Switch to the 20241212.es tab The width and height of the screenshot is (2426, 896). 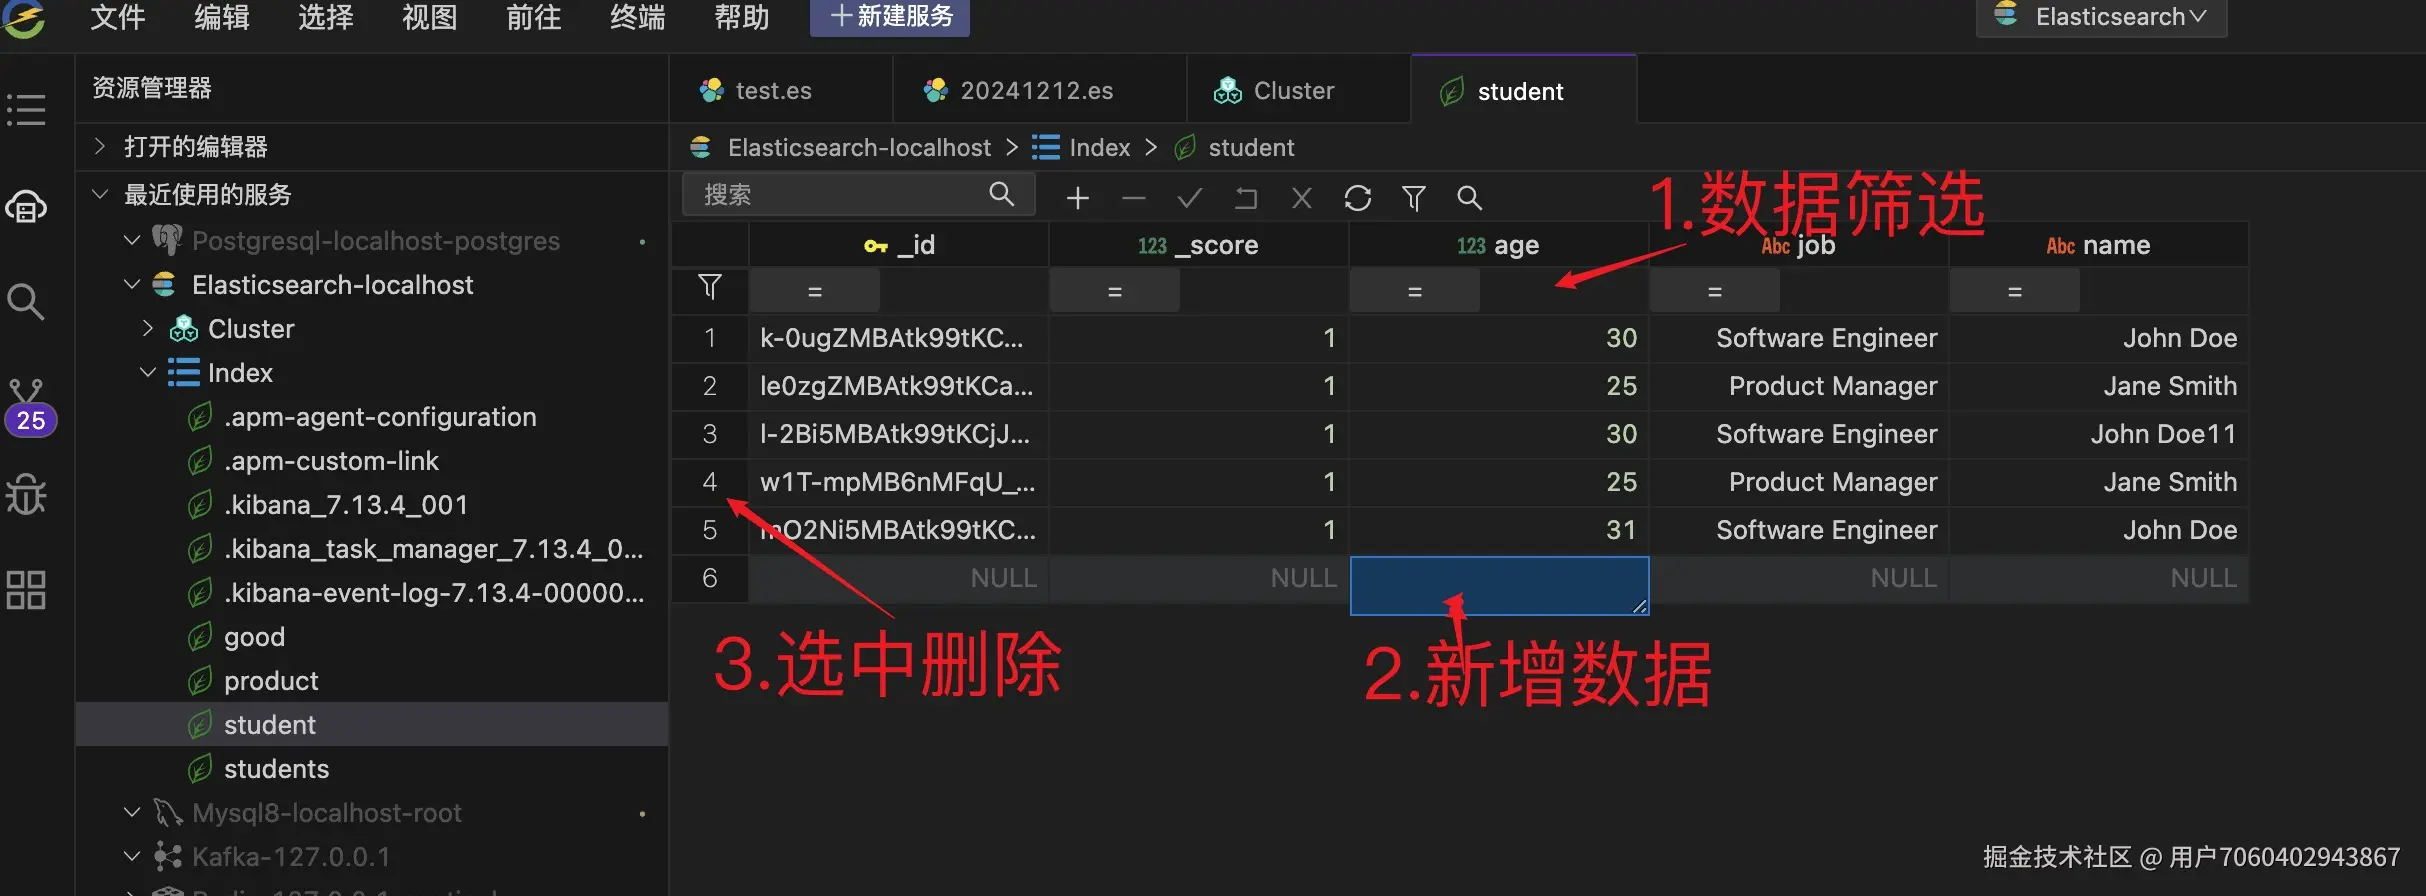coord(1039,90)
